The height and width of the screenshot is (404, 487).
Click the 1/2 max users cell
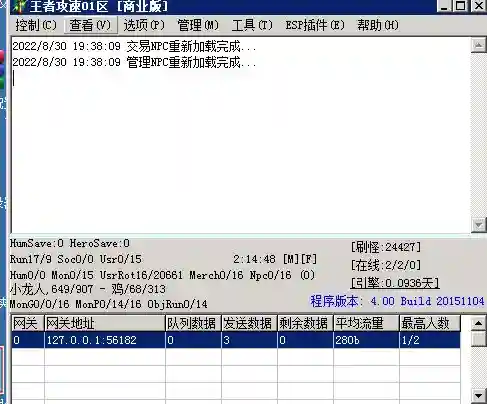click(x=430, y=340)
